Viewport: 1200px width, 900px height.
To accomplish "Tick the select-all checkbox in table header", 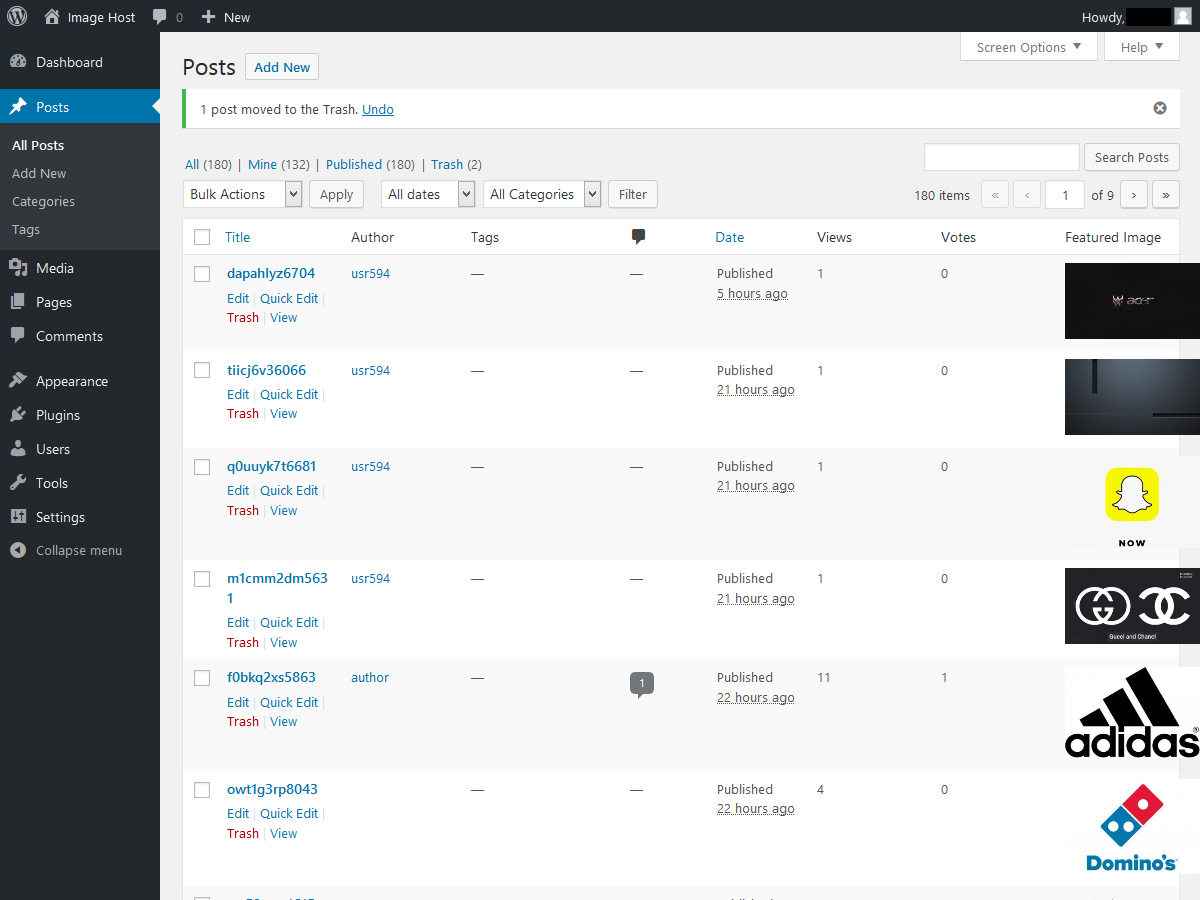I will click(x=202, y=237).
